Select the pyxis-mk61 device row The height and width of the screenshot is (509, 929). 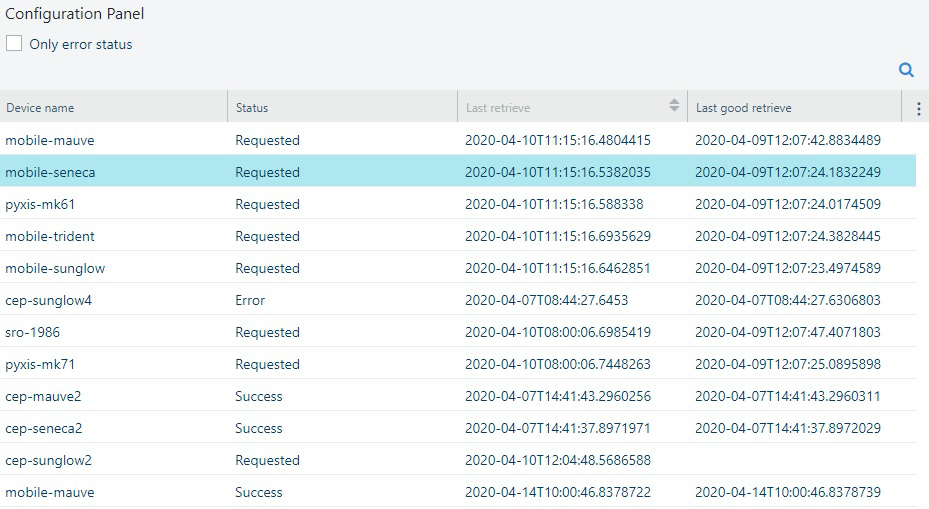click(40, 204)
